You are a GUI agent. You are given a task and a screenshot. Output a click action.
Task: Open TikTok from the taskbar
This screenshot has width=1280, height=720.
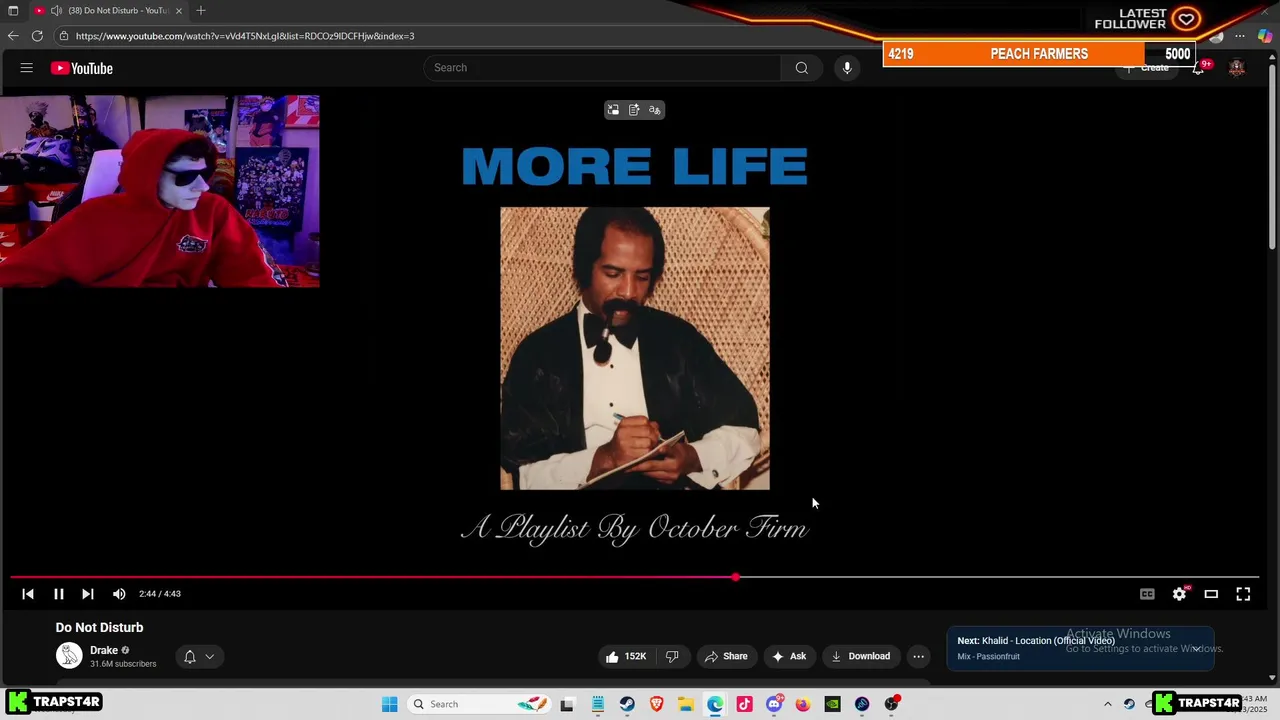(744, 704)
